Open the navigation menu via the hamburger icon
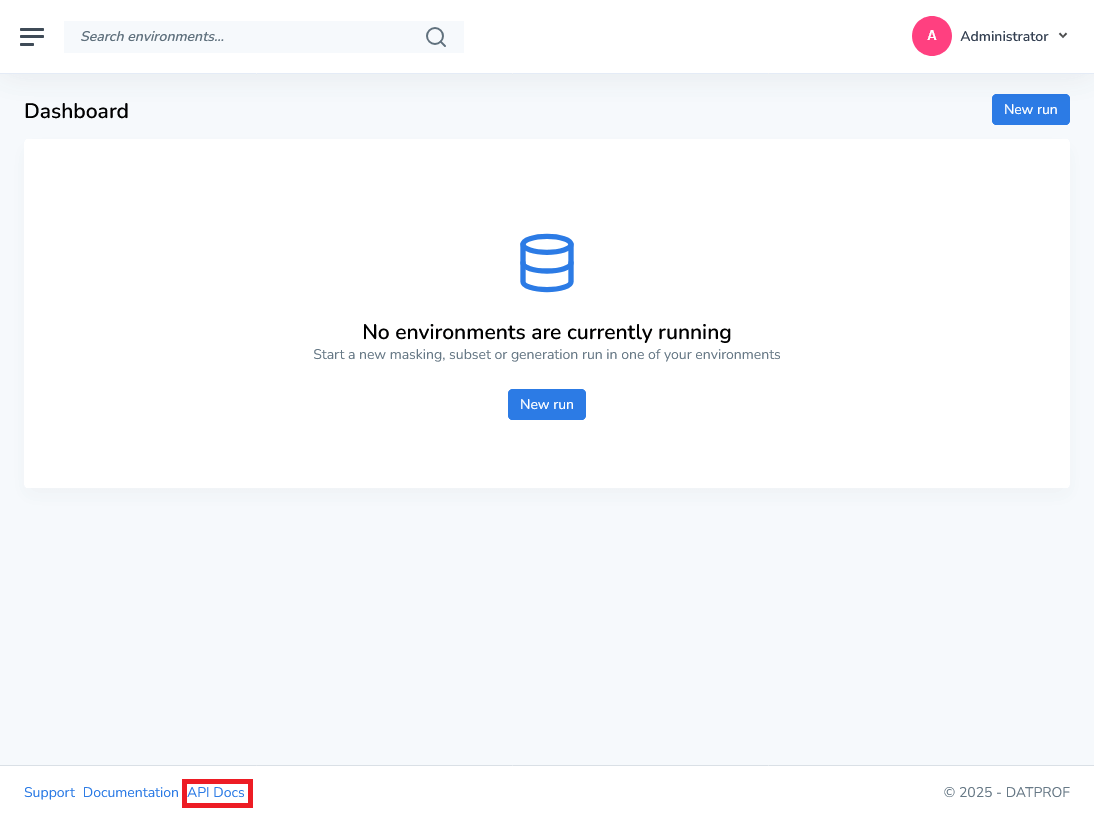 pos(32,36)
